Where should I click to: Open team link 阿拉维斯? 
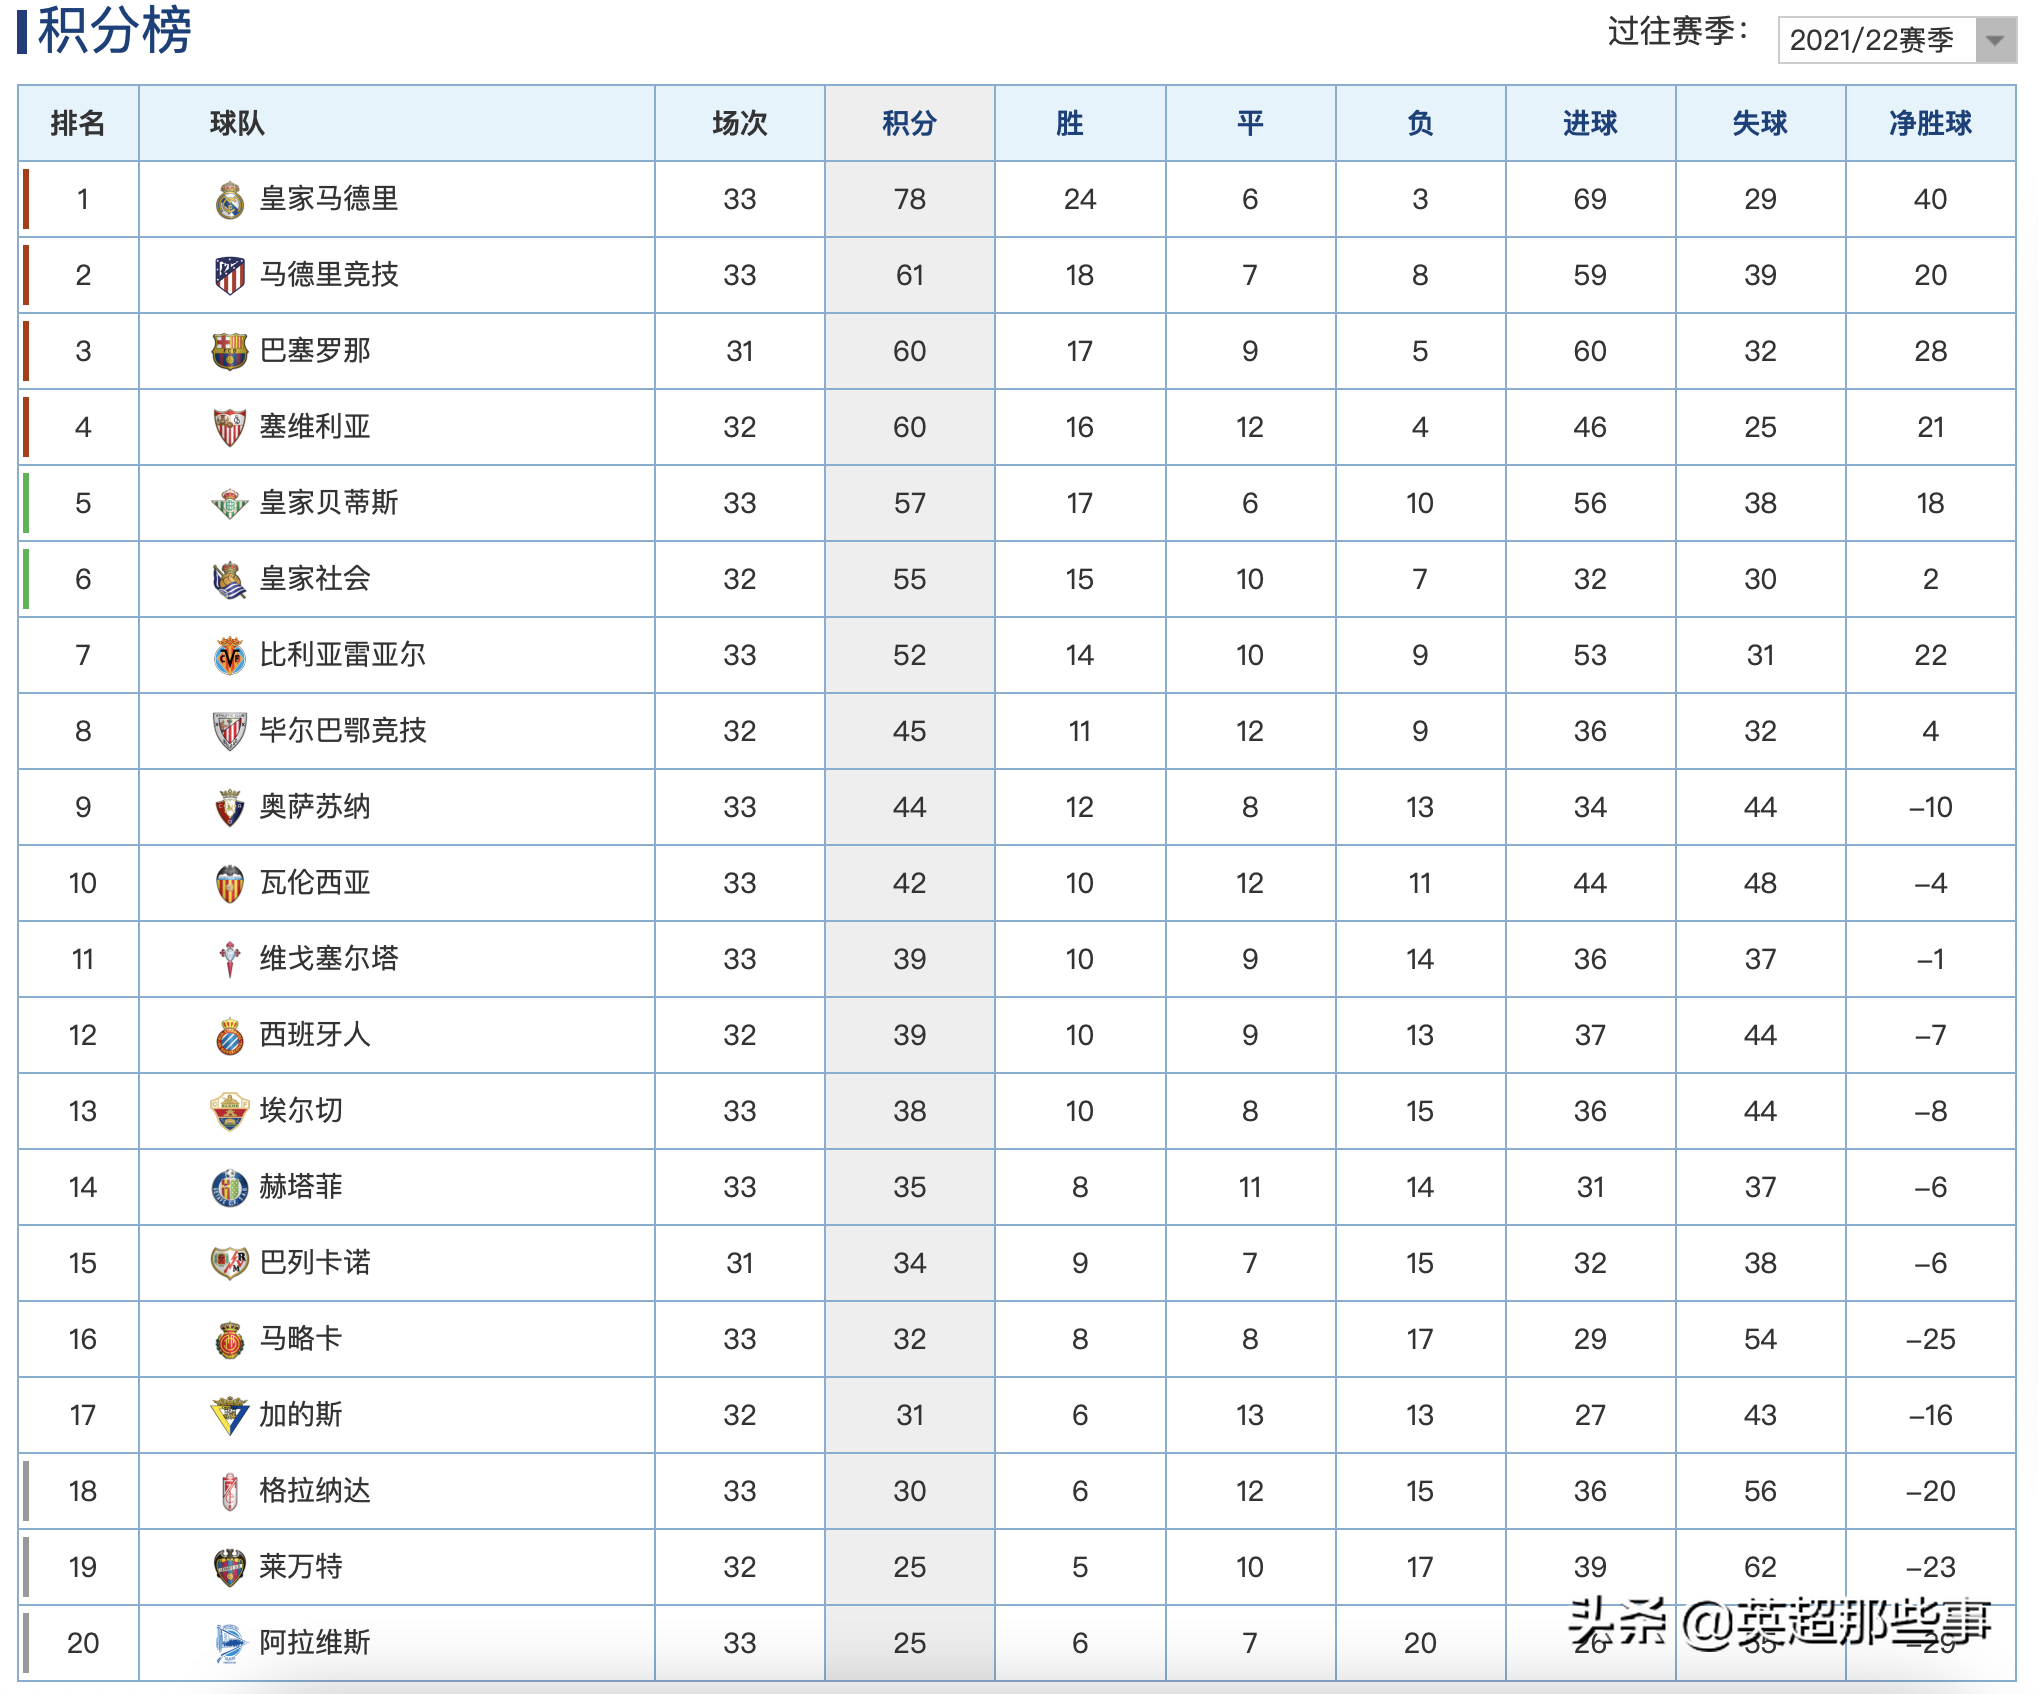click(315, 1643)
